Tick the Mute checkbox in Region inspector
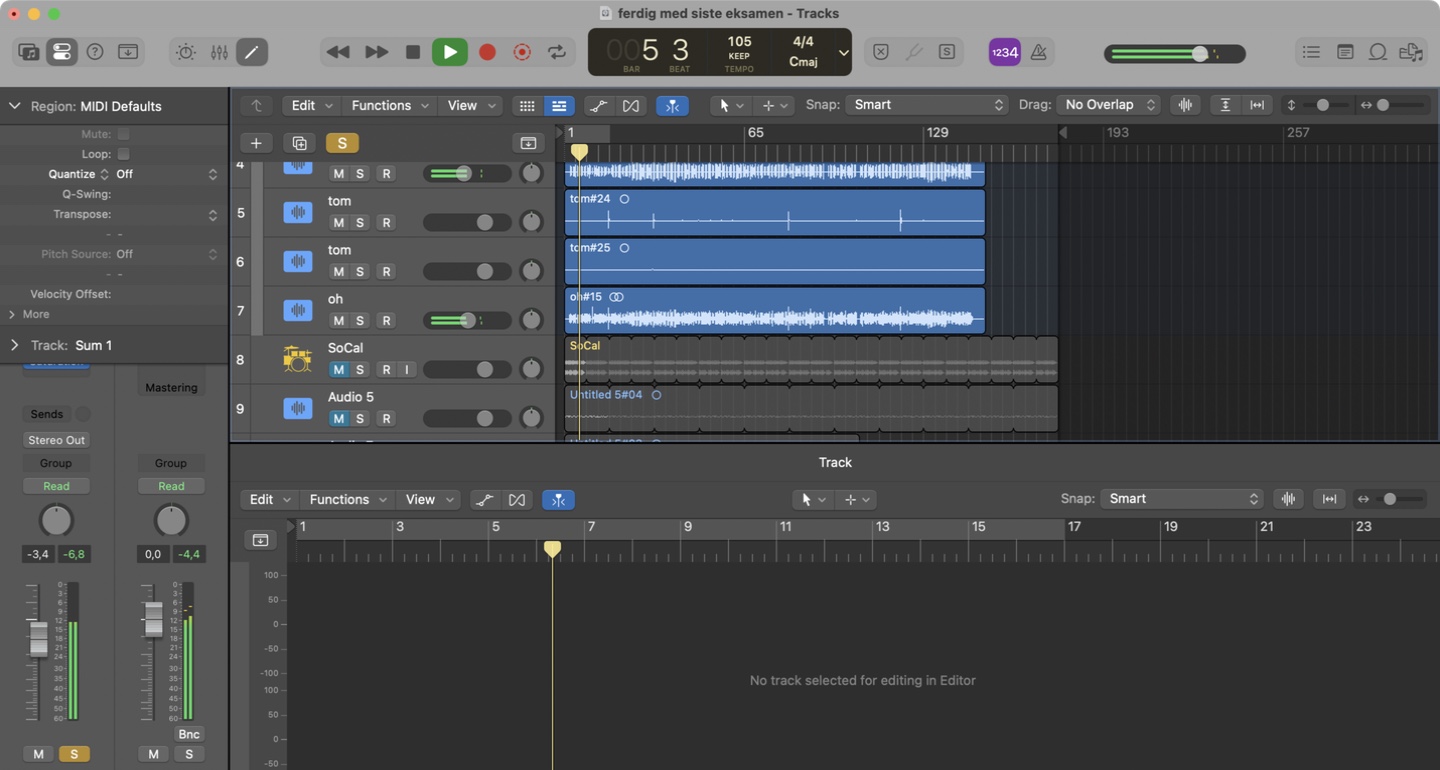This screenshot has width=1440, height=770. click(x=124, y=134)
